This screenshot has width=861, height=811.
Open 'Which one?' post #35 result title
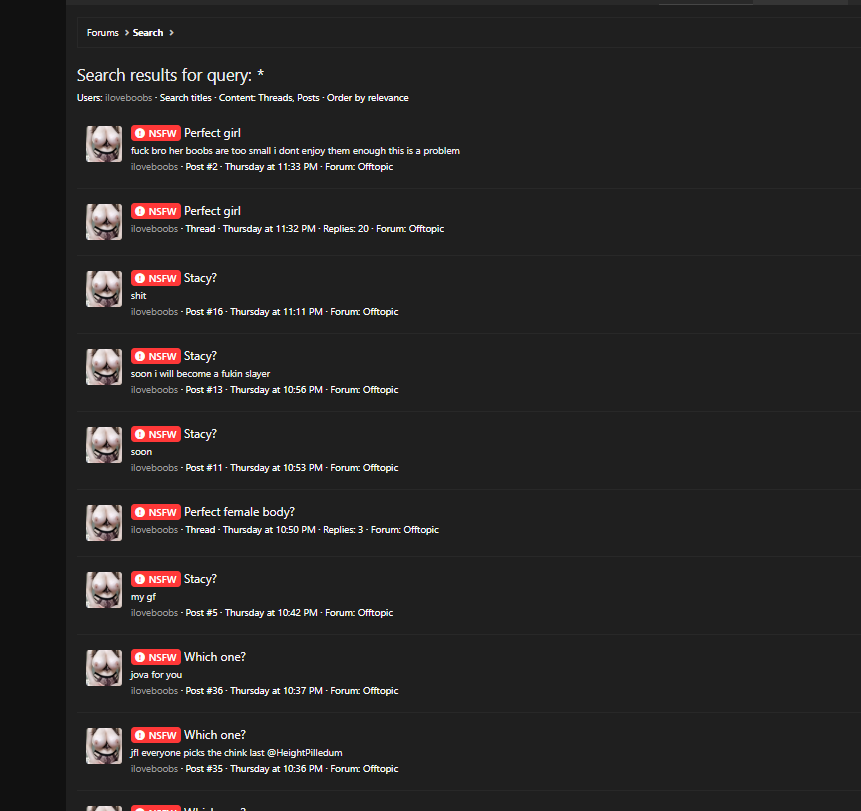pyautogui.click(x=215, y=735)
